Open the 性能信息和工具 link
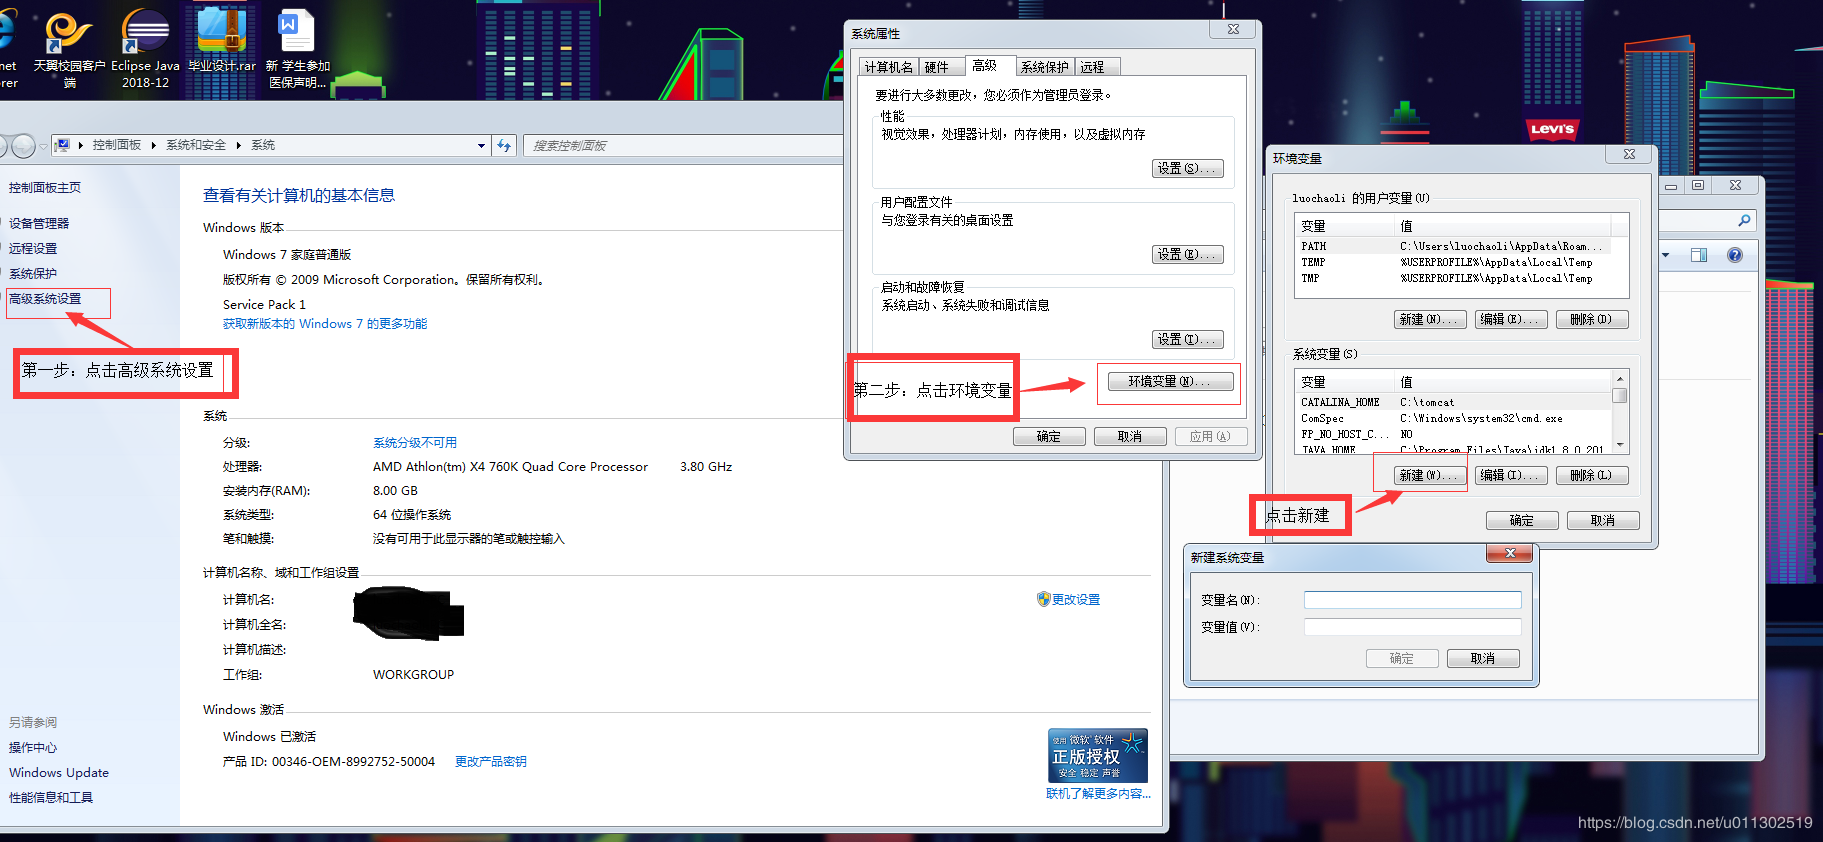 pos(51,798)
